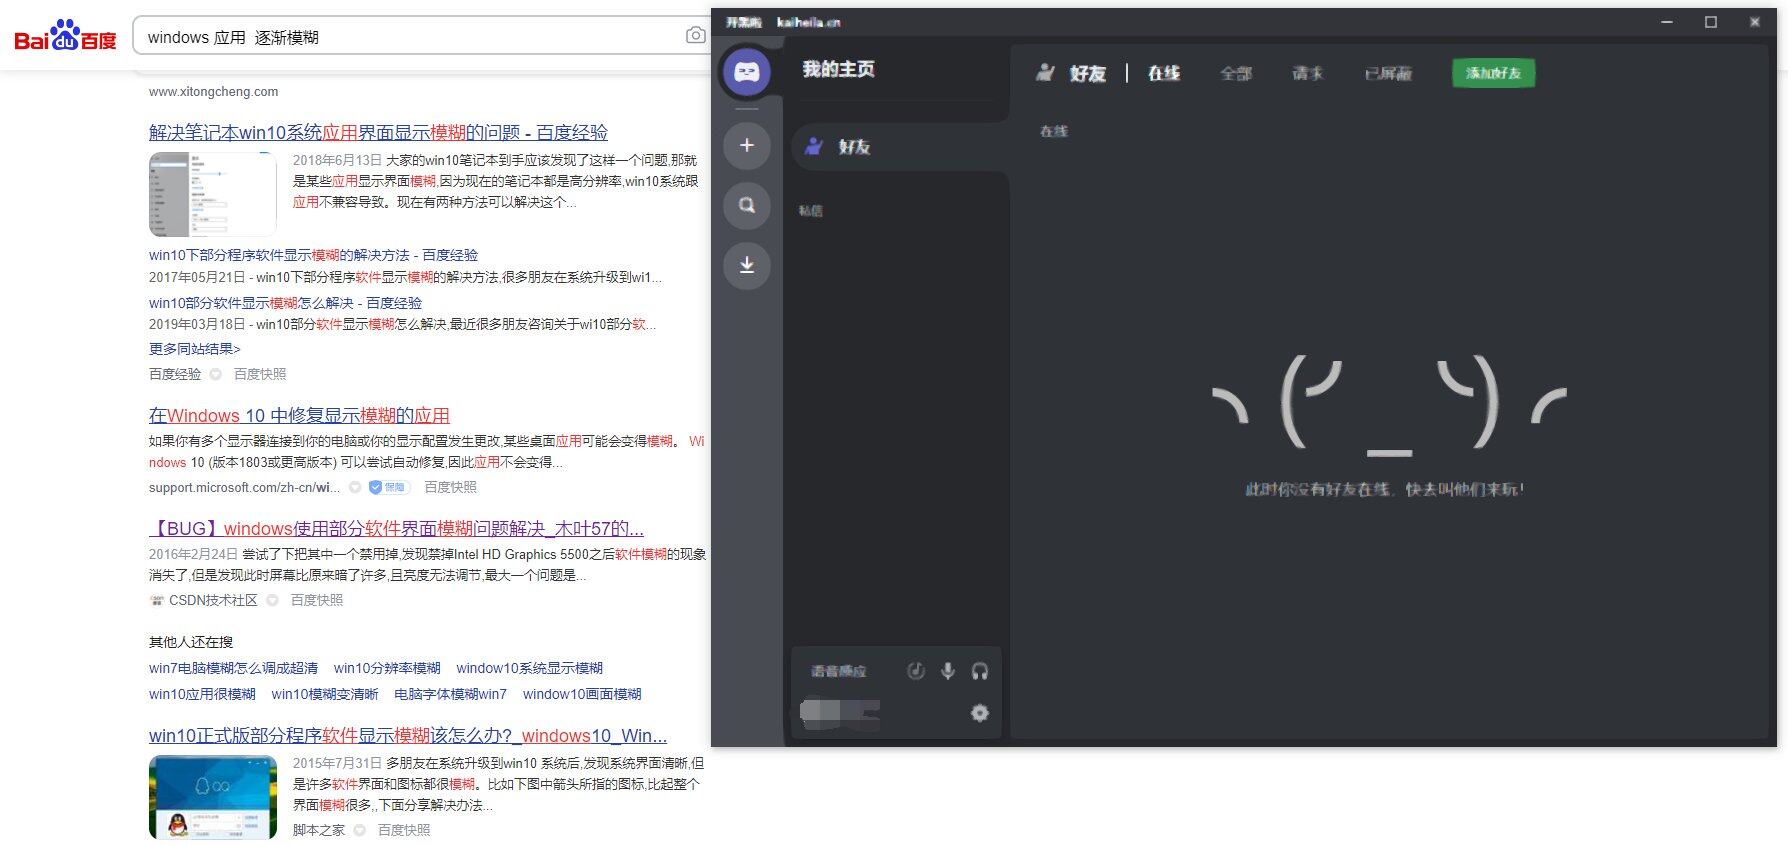Click the dropdown circle beside support.microsoft.com

(354, 487)
